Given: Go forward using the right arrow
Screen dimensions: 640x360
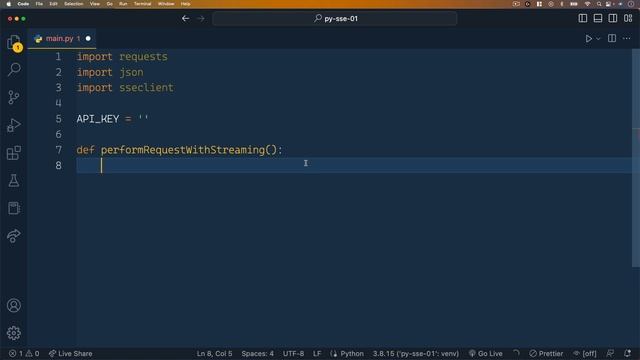Looking at the screenshot, I should point(201,18).
